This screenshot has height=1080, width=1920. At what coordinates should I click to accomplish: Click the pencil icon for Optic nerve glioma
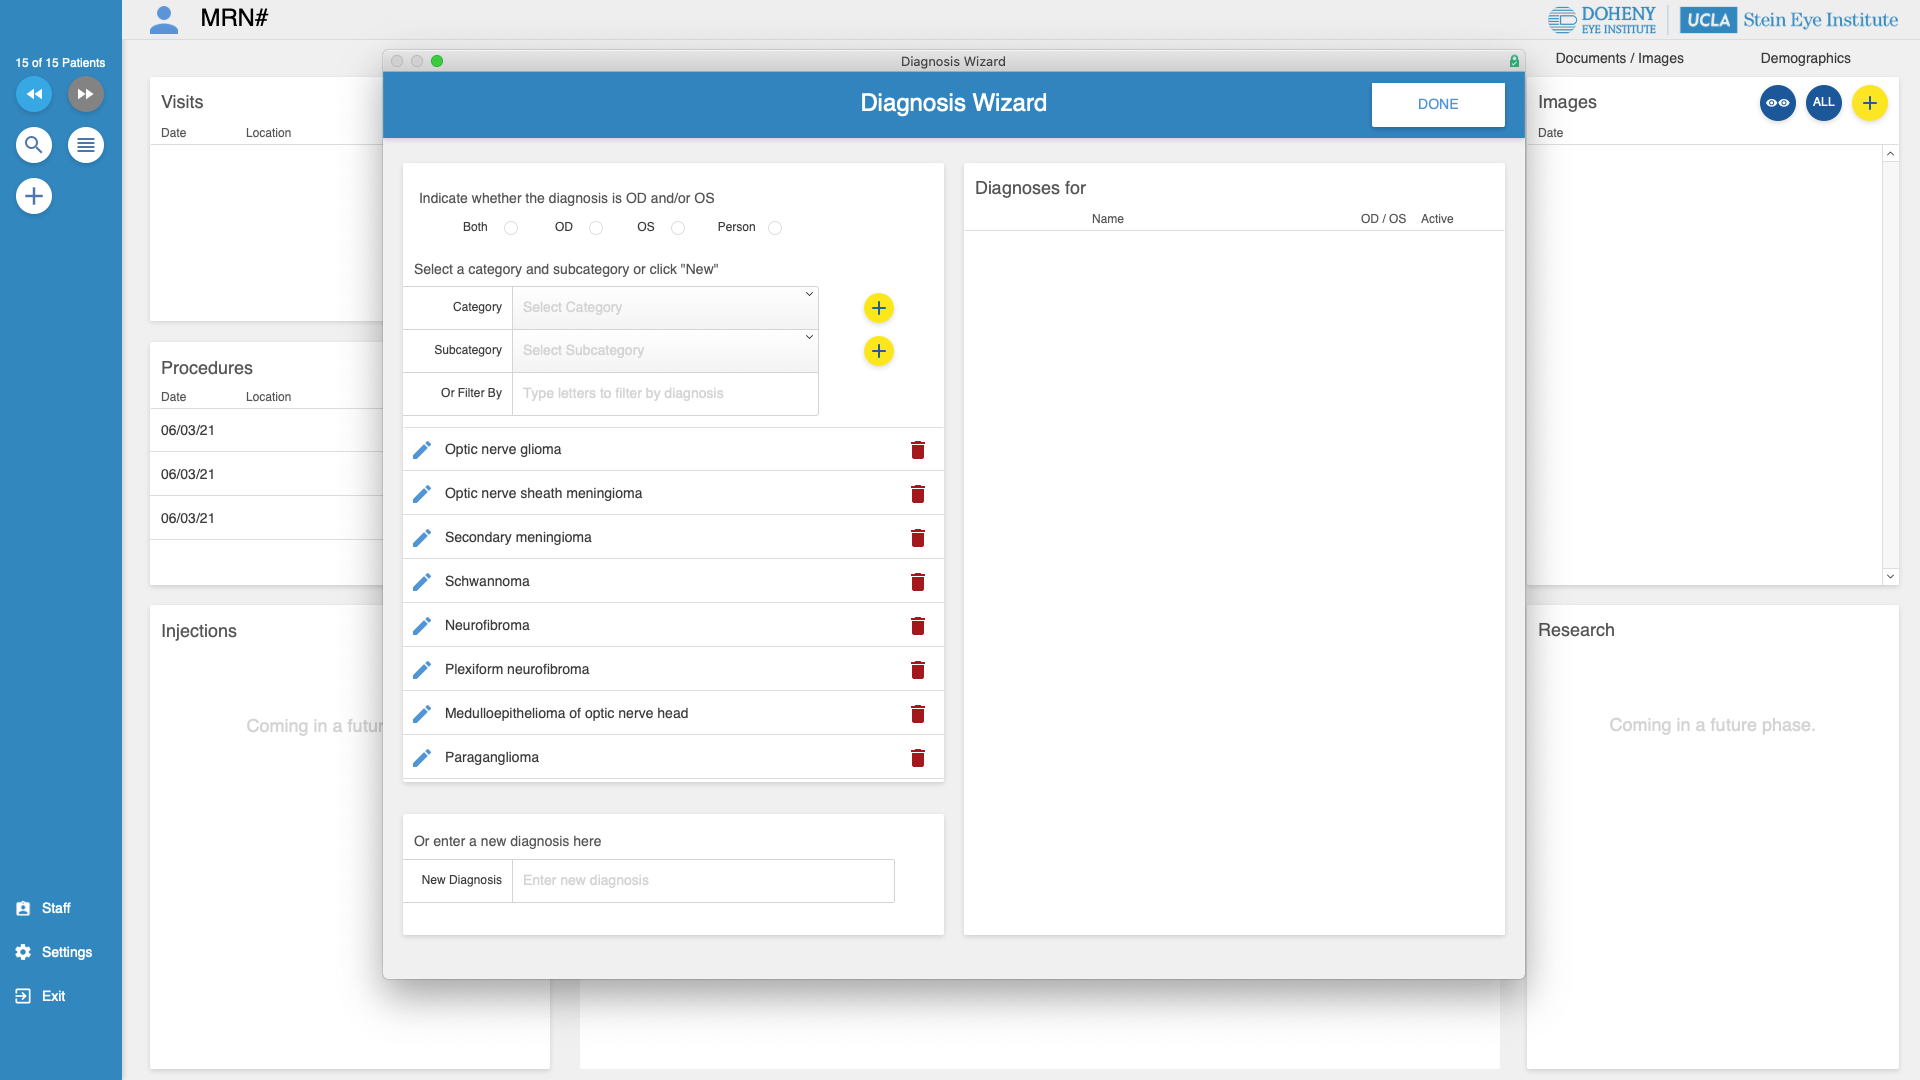tap(422, 450)
